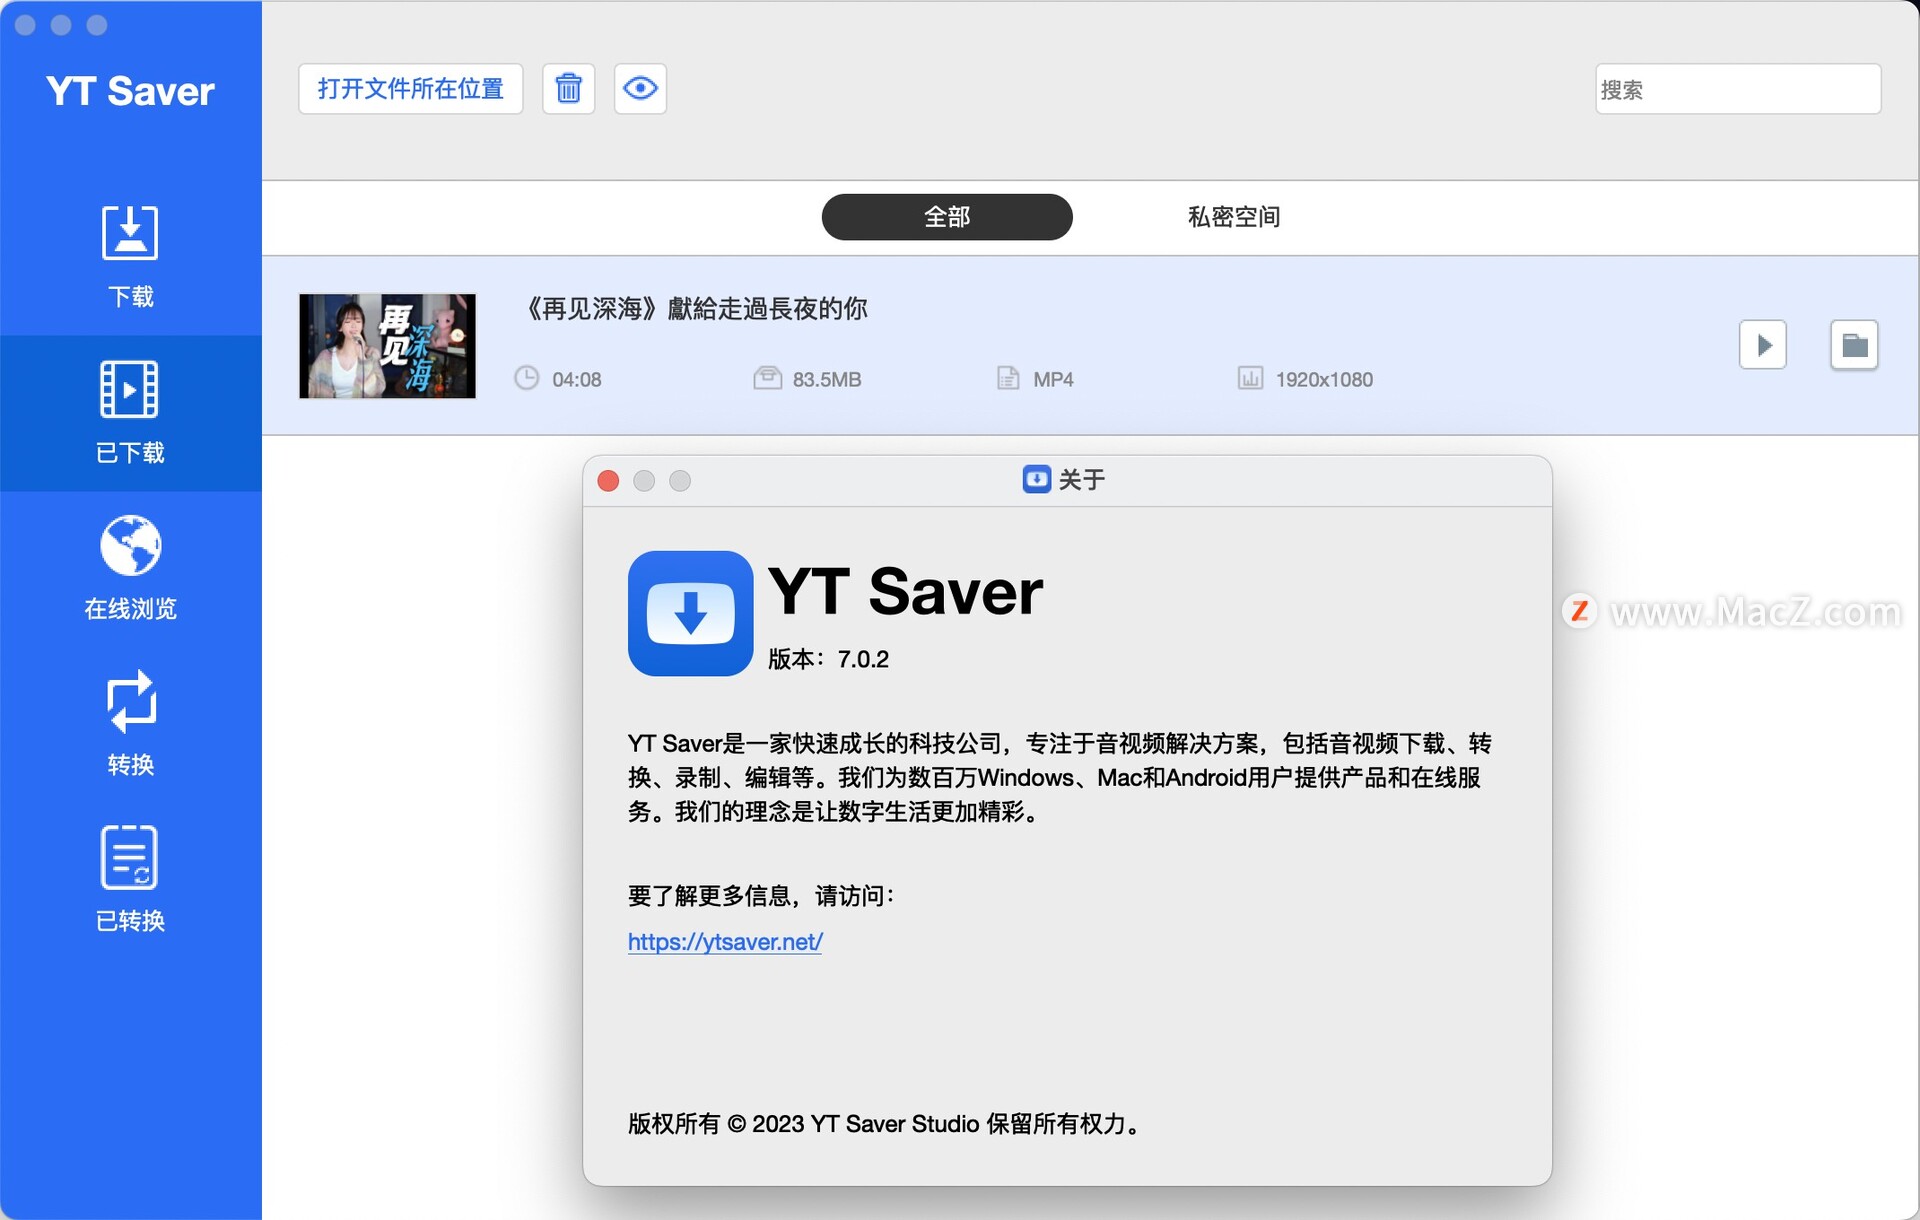The width and height of the screenshot is (1920, 1220).
Task: Click the MP4 format label
Action: tap(1053, 380)
